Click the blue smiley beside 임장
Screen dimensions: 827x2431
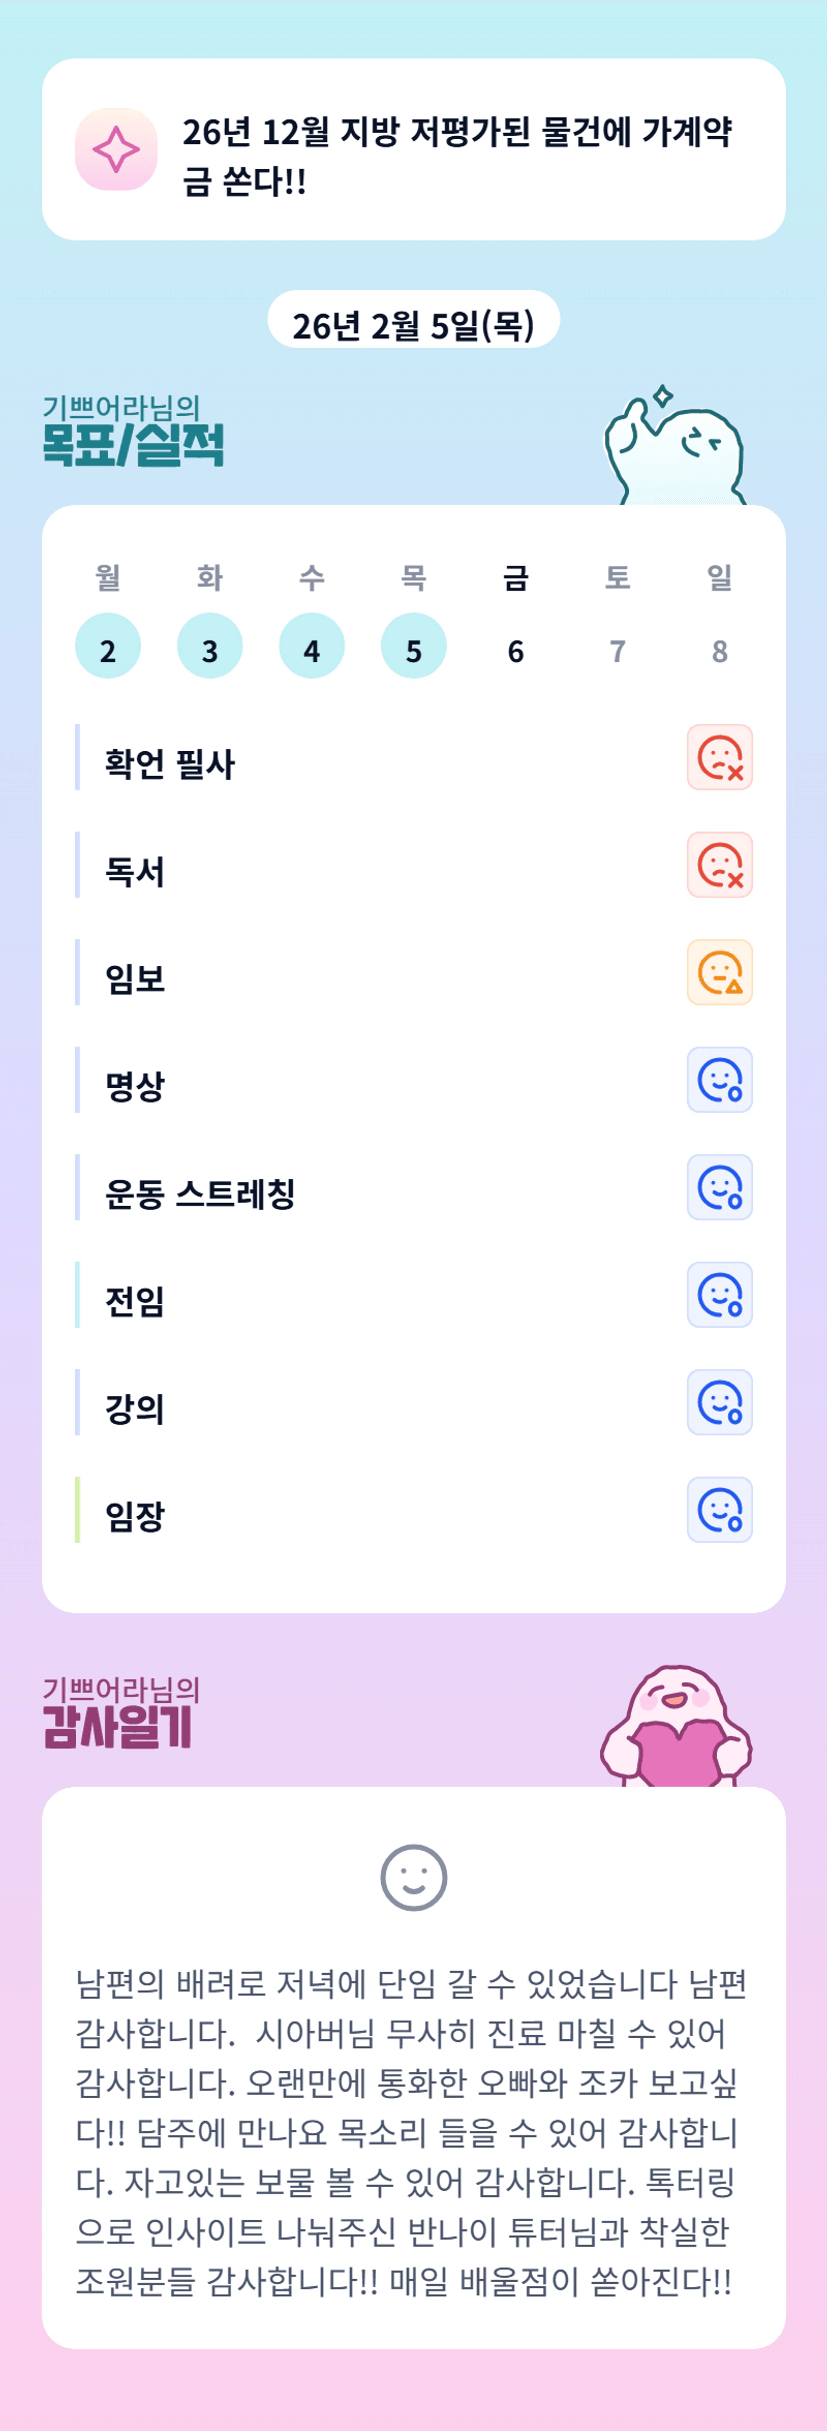(x=719, y=1510)
